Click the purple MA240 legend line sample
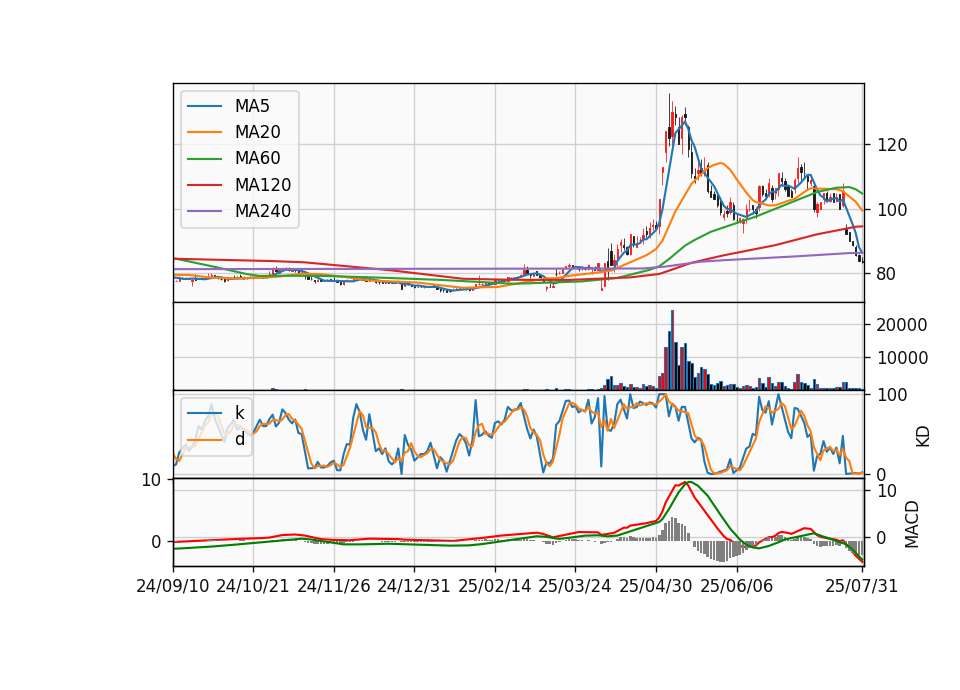The image size is (960, 690). coord(204,211)
